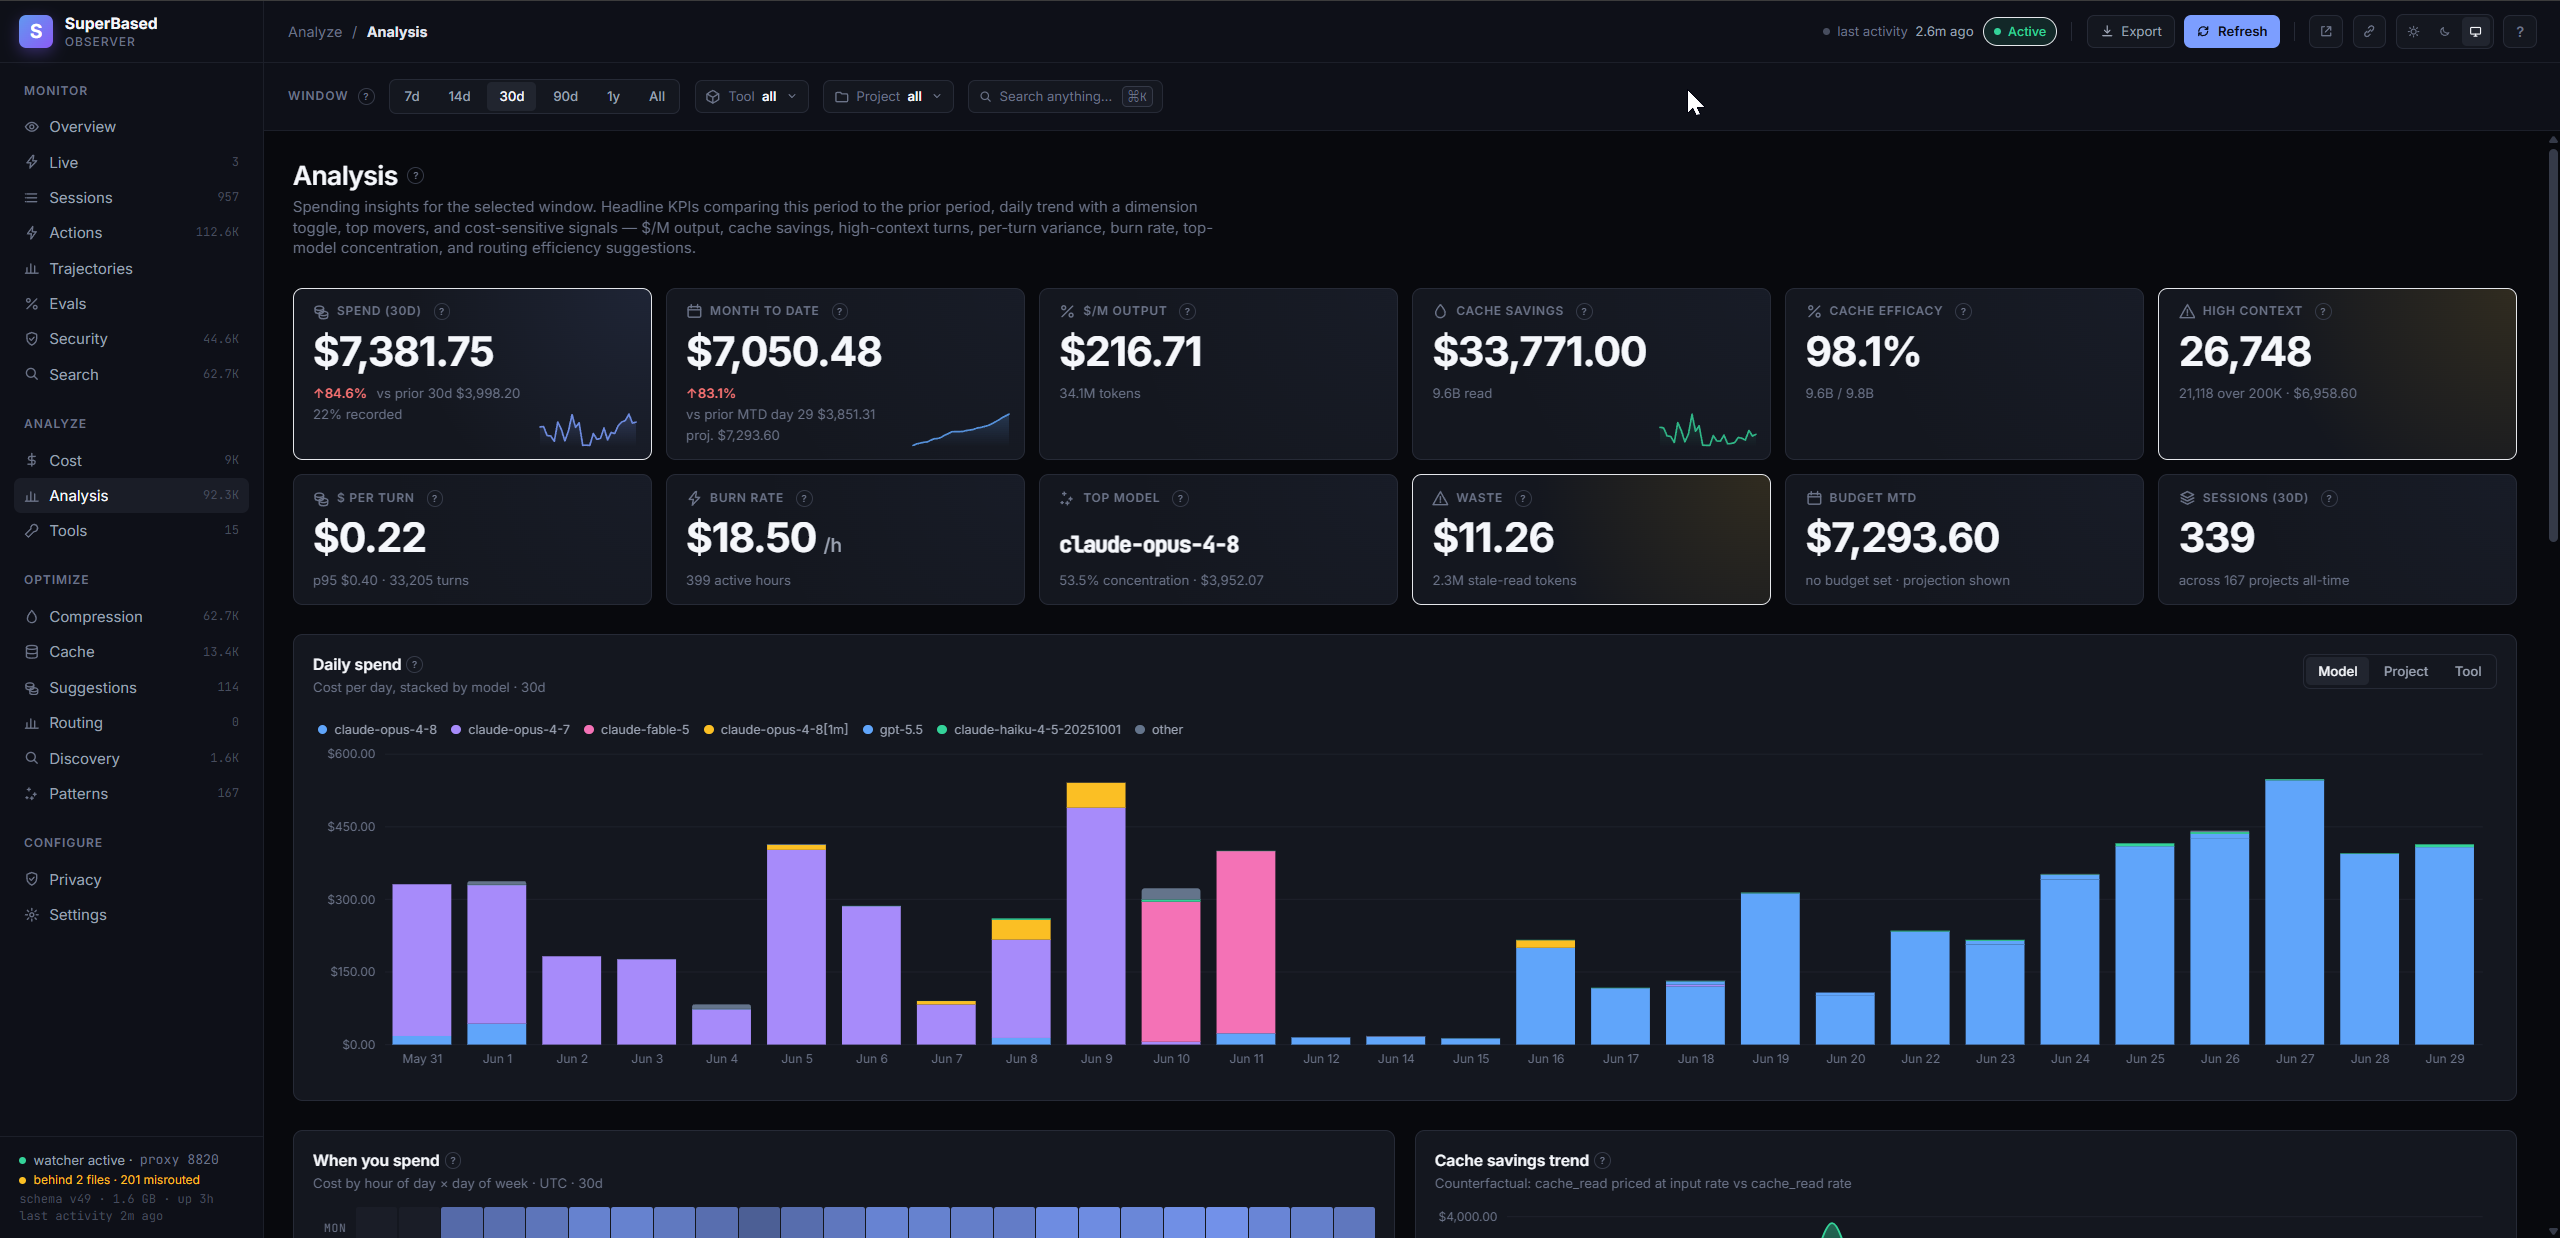
Task: Click help icon on $ PER TURN card
Action: 435,499
